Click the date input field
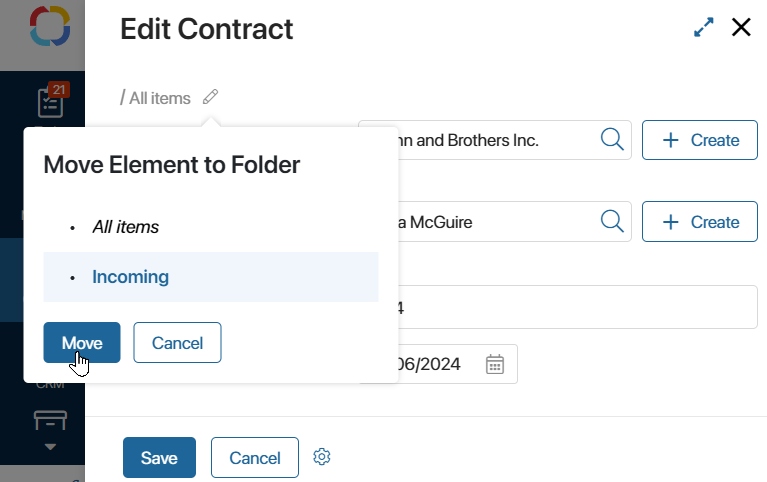 click(x=438, y=364)
